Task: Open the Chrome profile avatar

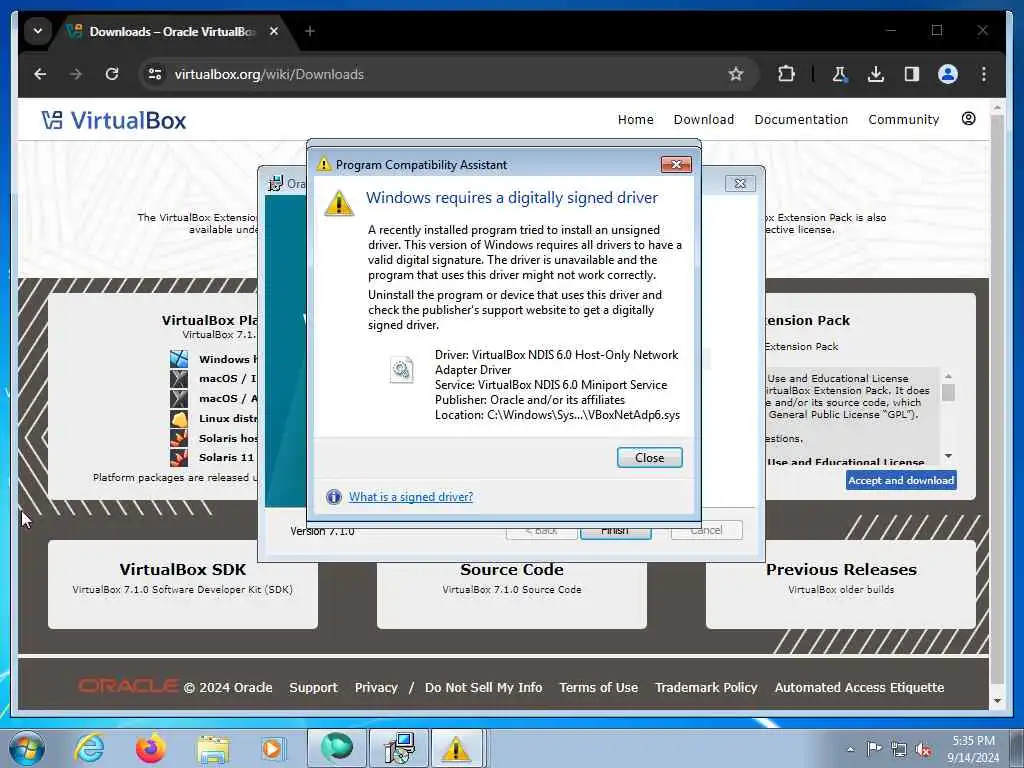Action: pos(948,74)
